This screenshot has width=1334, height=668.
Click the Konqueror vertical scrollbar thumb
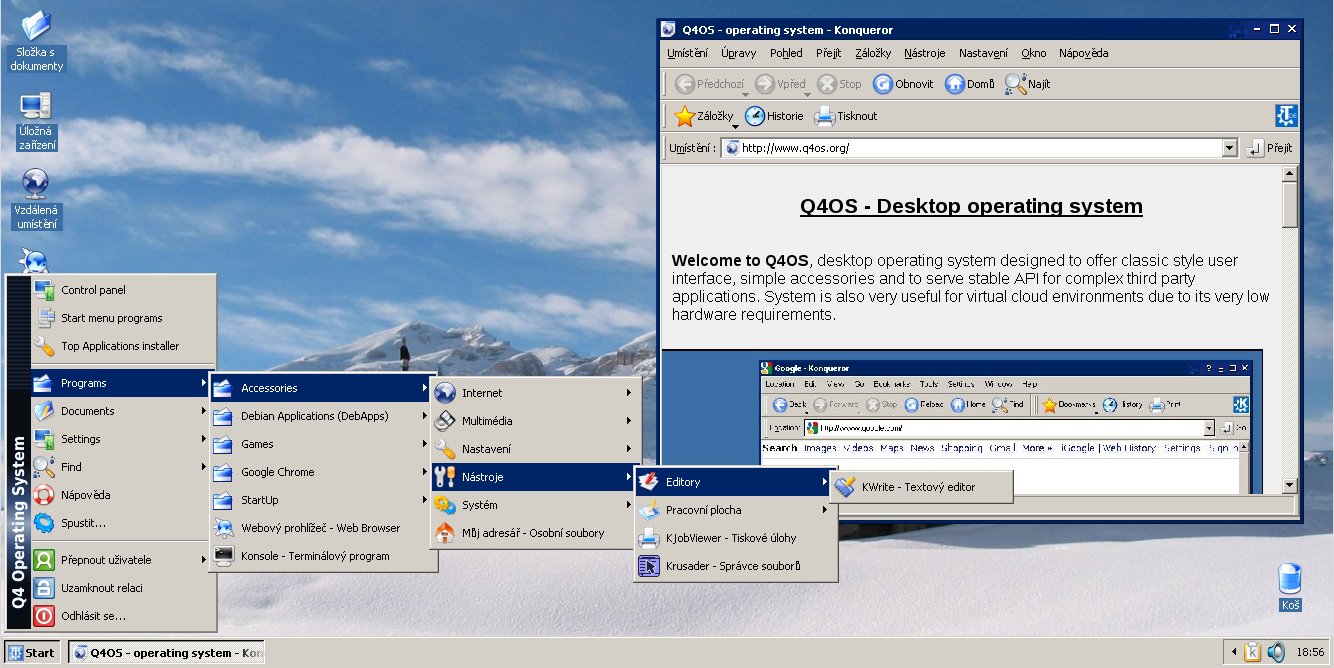coord(1290,205)
